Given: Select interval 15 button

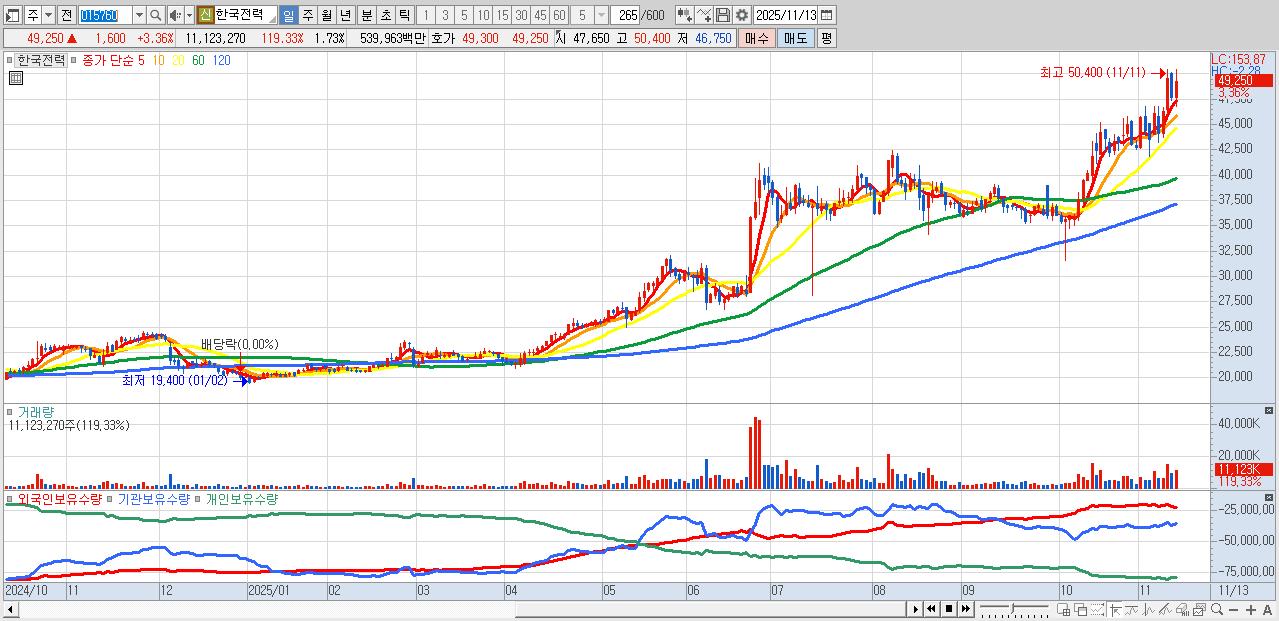Looking at the screenshot, I should pyautogui.click(x=501, y=15).
